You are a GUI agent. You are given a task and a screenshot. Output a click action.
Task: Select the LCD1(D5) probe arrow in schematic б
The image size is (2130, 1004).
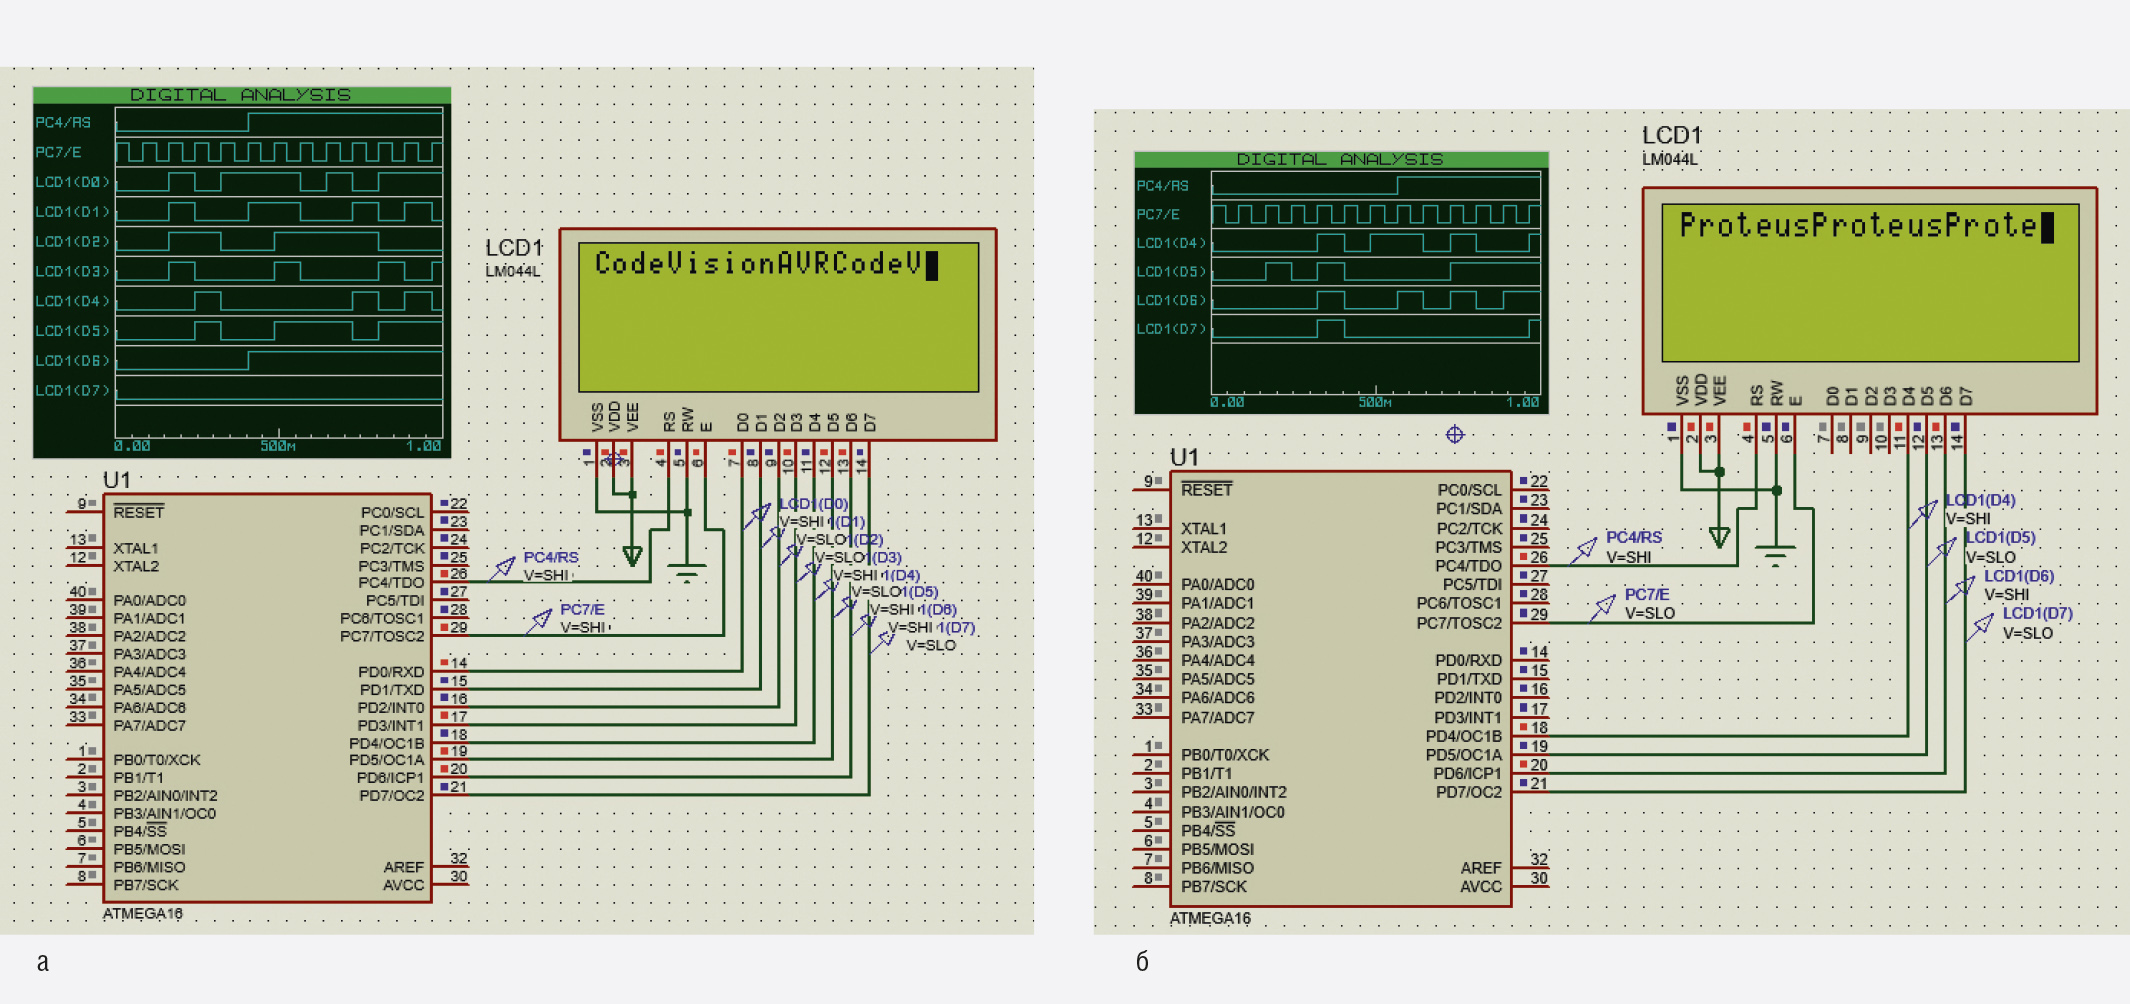pos(1943,550)
